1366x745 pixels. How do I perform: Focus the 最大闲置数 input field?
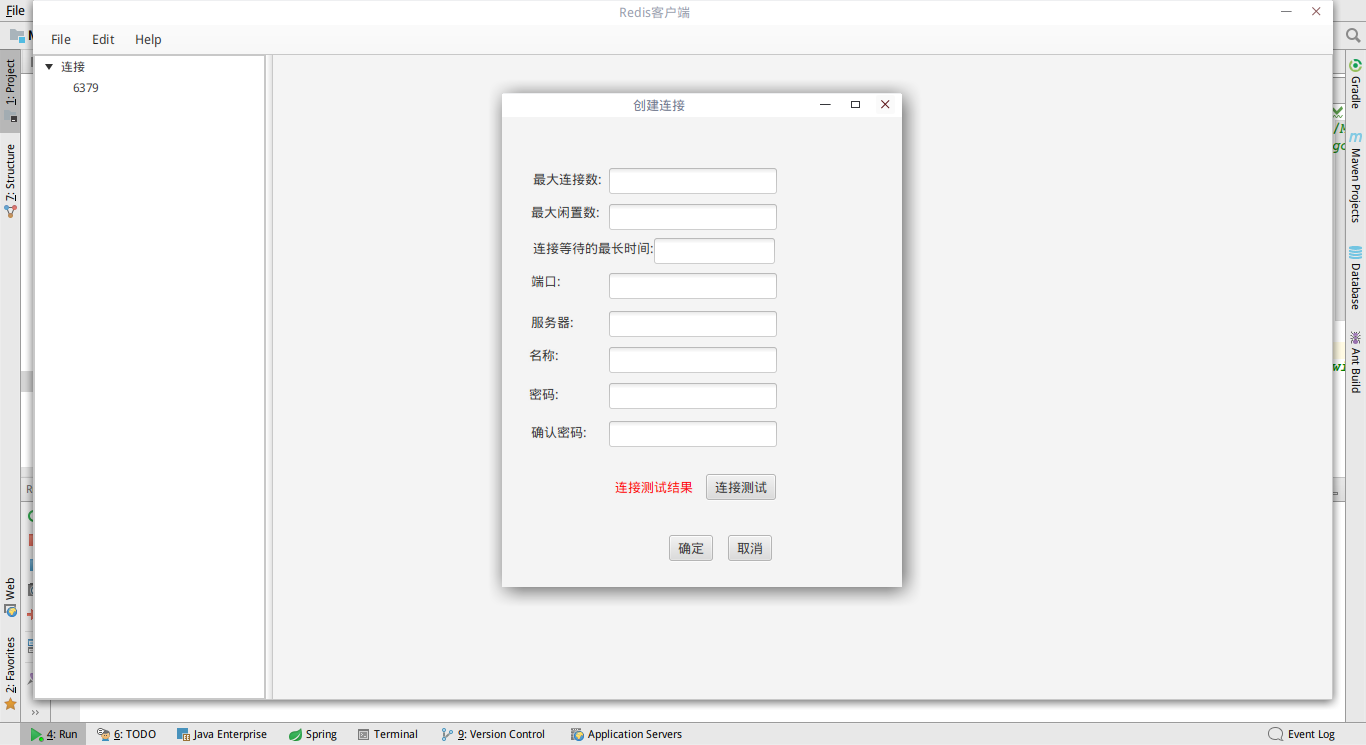tap(693, 217)
